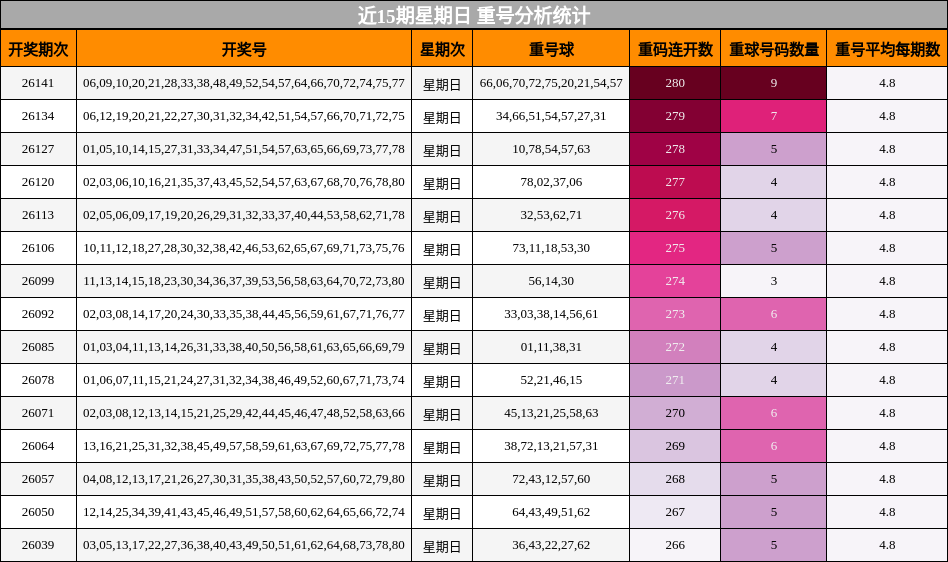Click the 开奖期次 column header

tap(38, 49)
